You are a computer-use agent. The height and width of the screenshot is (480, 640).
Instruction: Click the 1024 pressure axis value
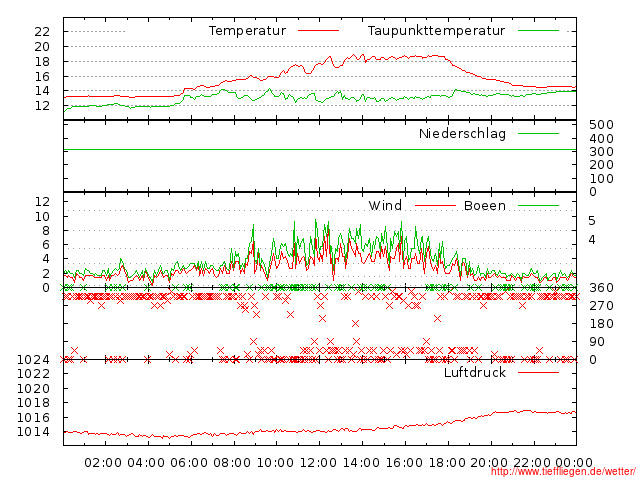coord(33,359)
